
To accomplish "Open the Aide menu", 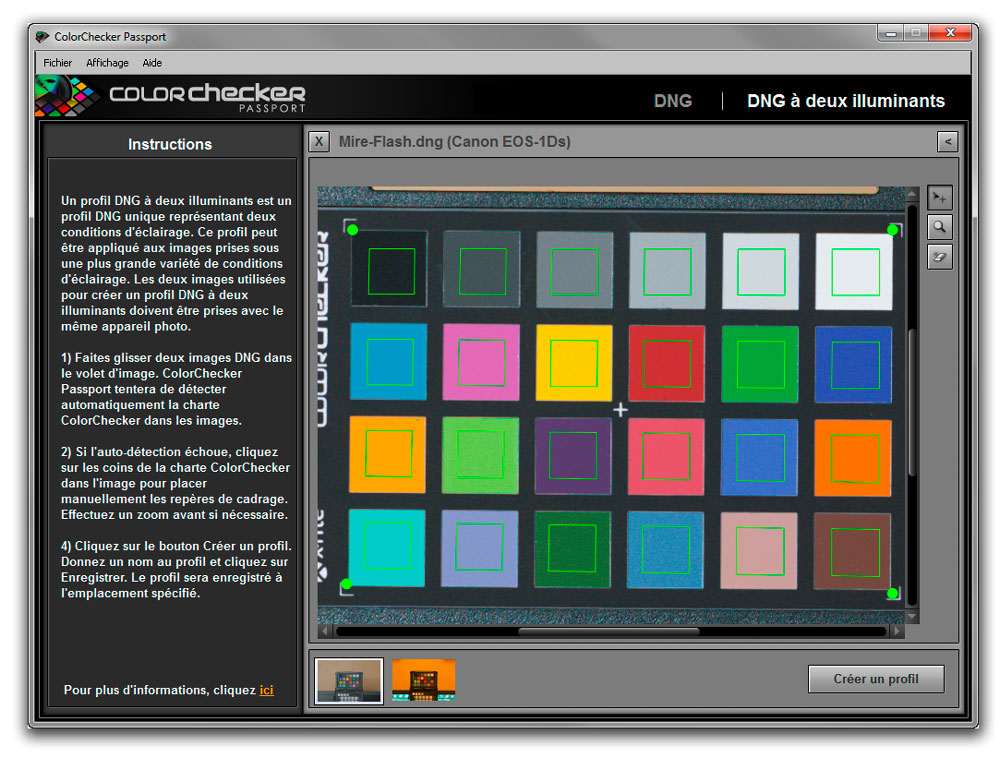I will coord(152,62).
